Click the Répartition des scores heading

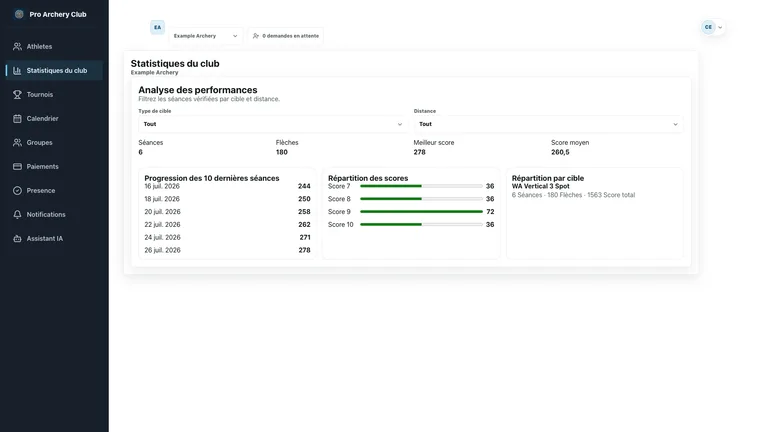point(368,178)
